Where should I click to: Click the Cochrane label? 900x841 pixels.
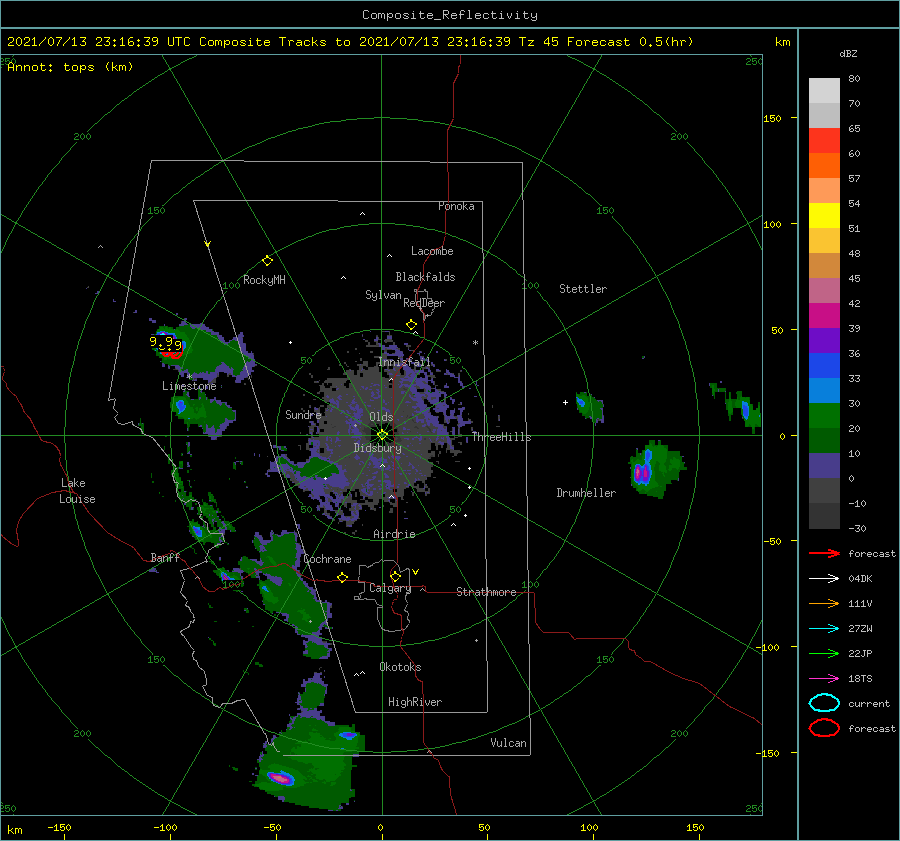327,559
